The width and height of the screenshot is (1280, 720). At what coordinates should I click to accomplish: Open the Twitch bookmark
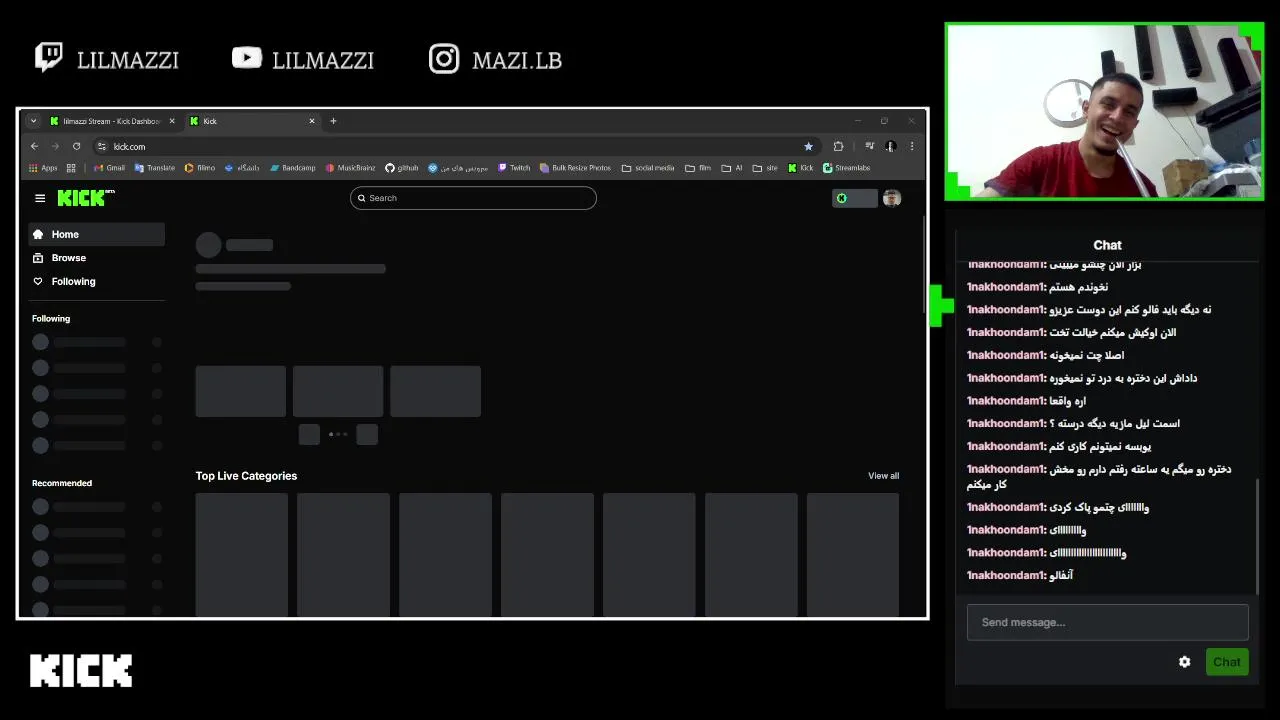click(514, 168)
